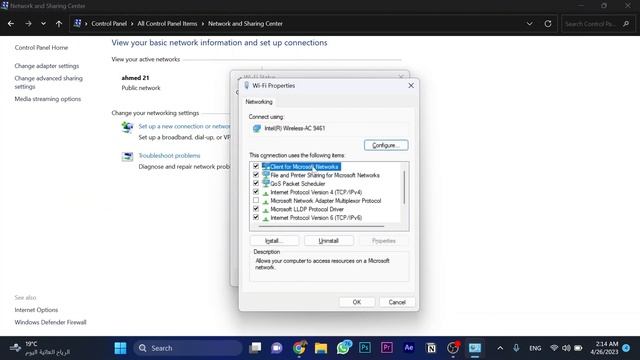Go up one level arrow
The image size is (640, 360).
point(59,24)
